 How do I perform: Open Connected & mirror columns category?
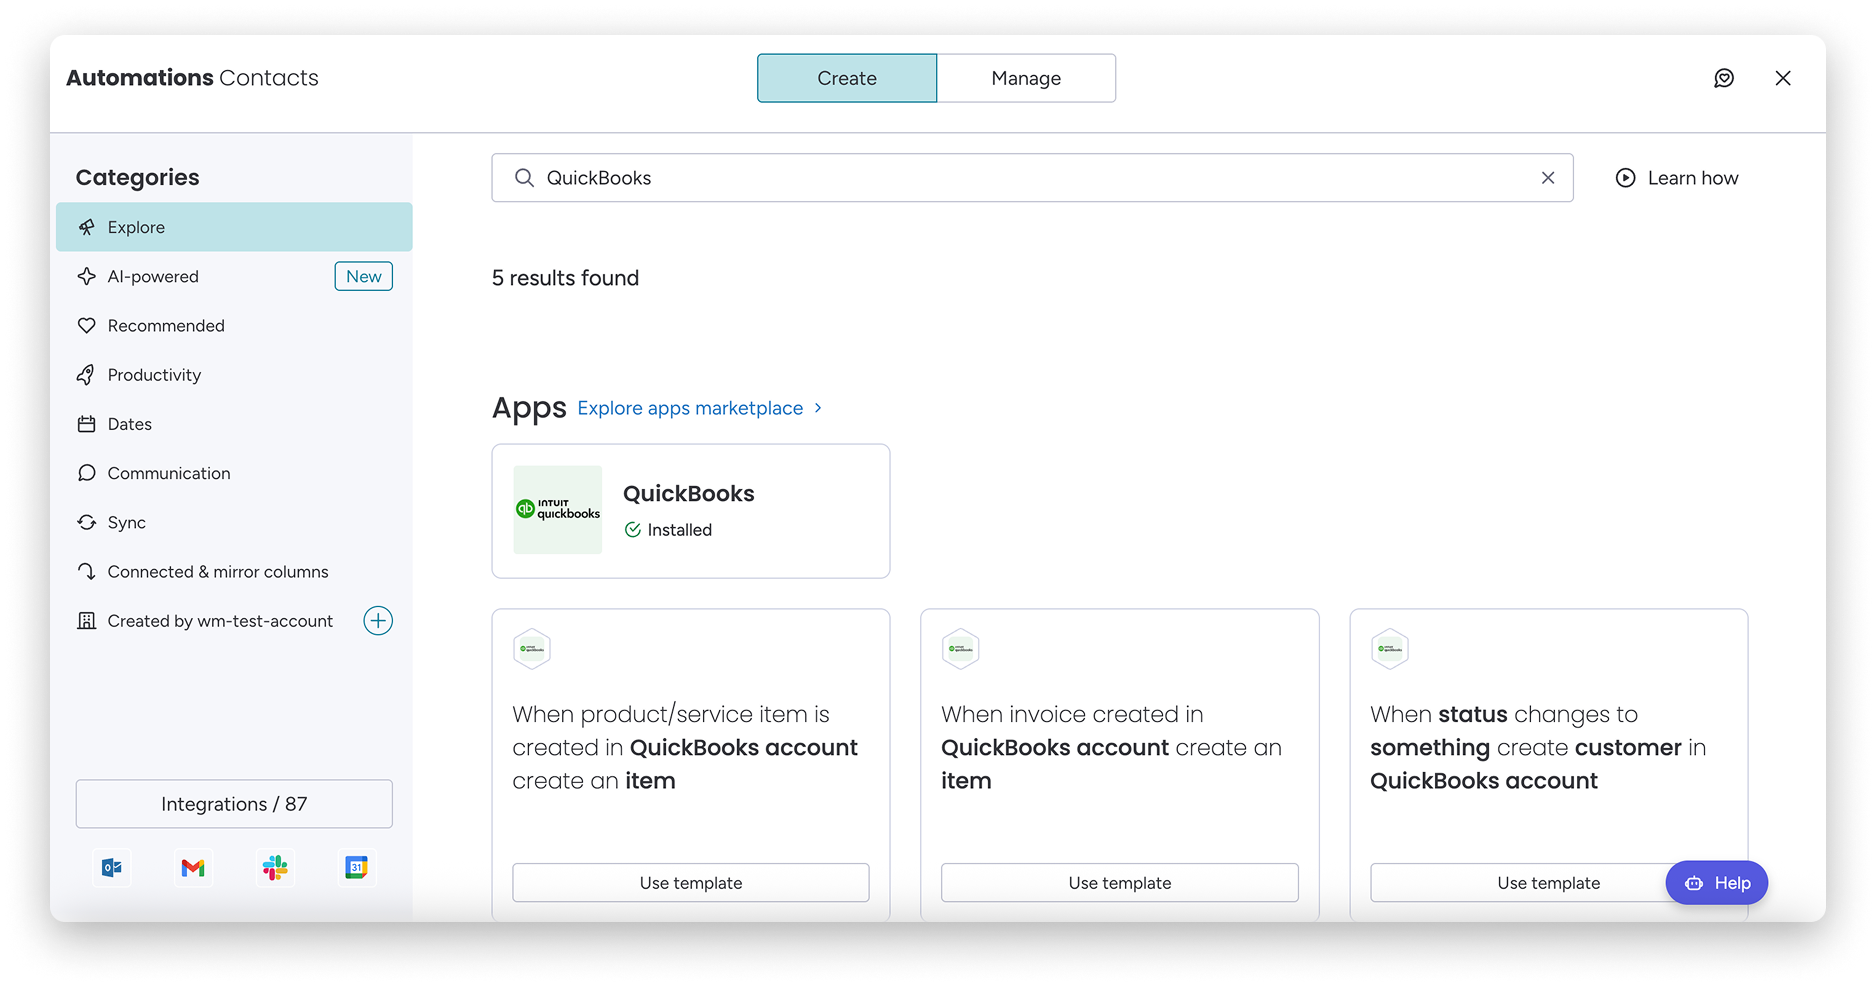pyautogui.click(x=234, y=571)
